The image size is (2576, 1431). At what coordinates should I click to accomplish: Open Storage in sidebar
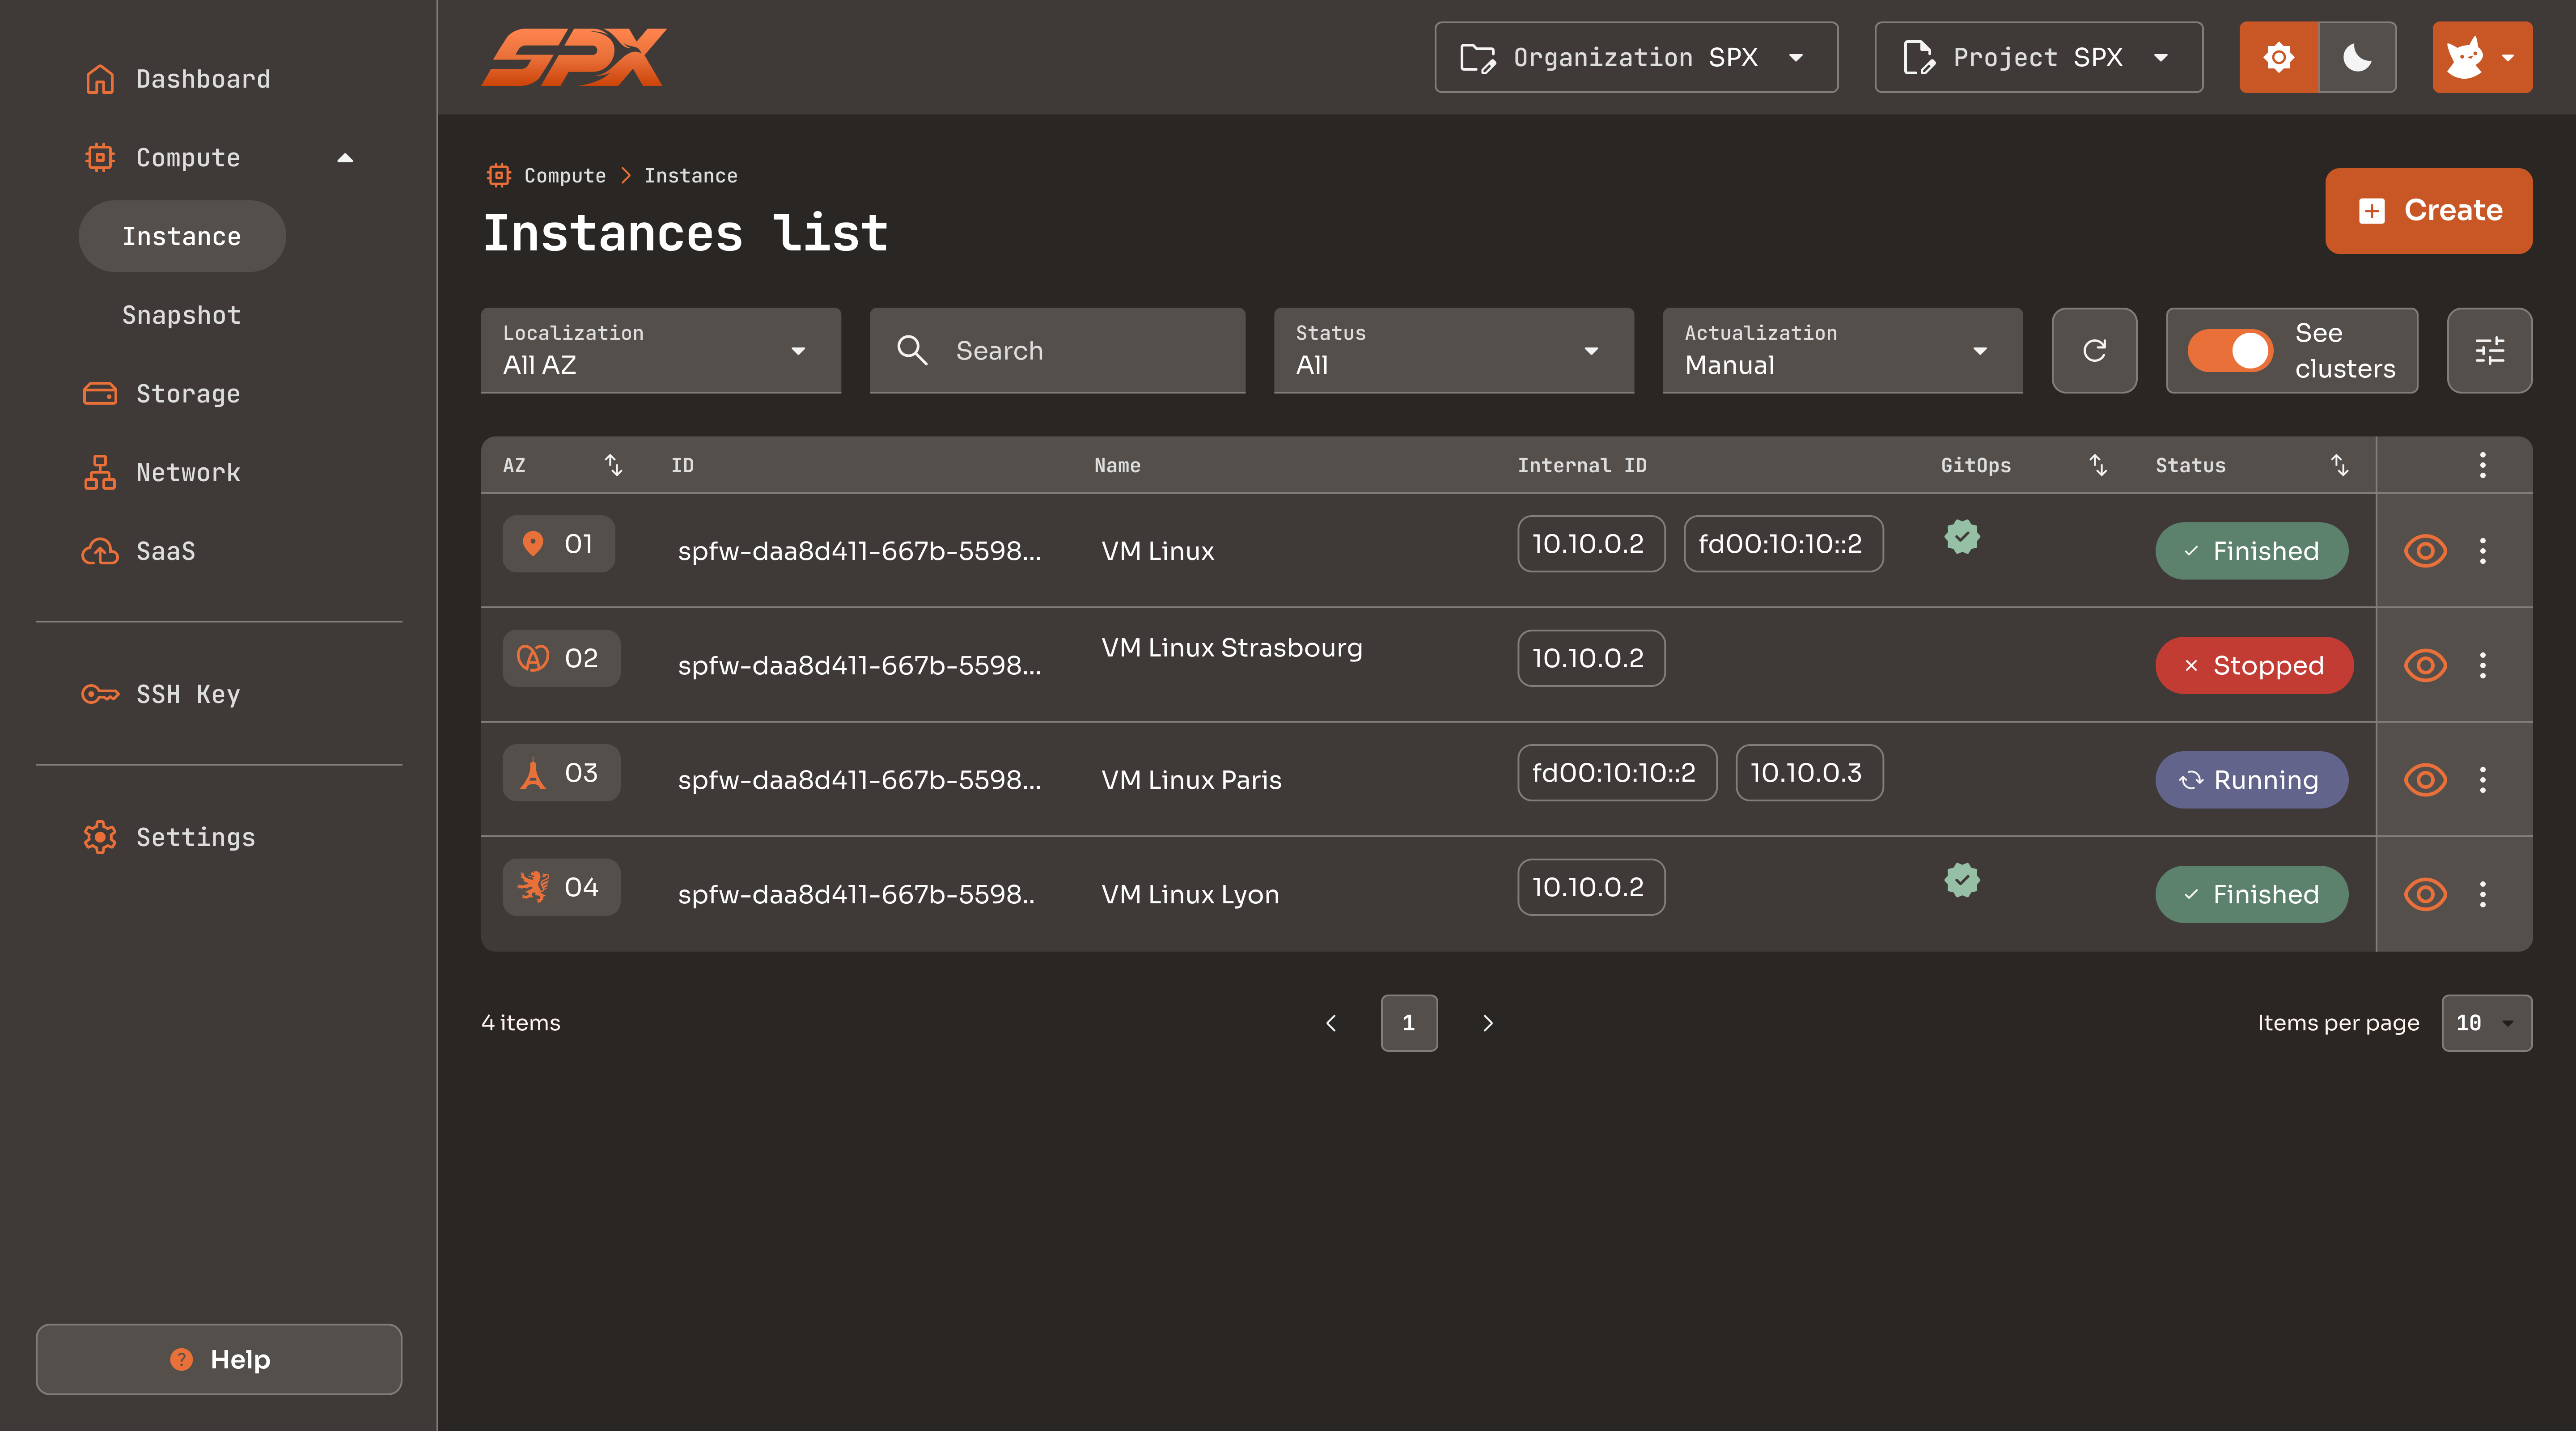coord(188,394)
